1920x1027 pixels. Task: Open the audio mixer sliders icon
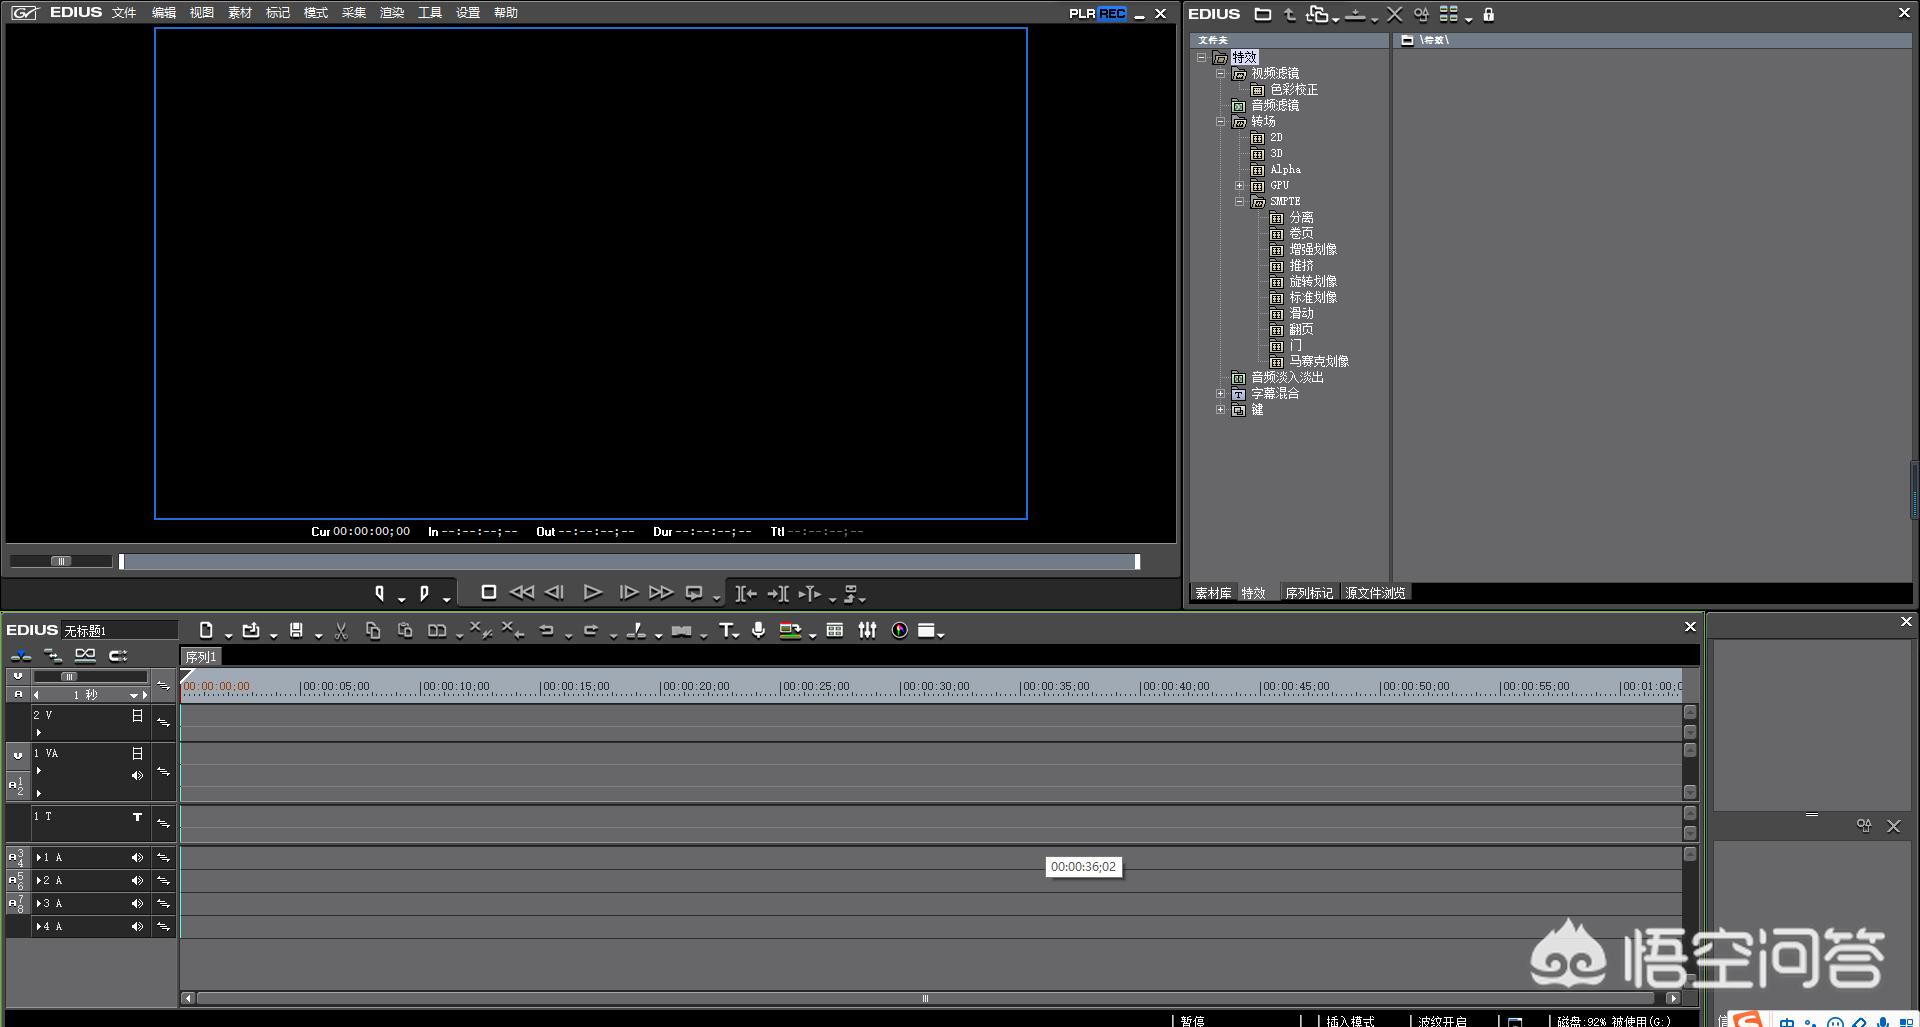tap(867, 630)
